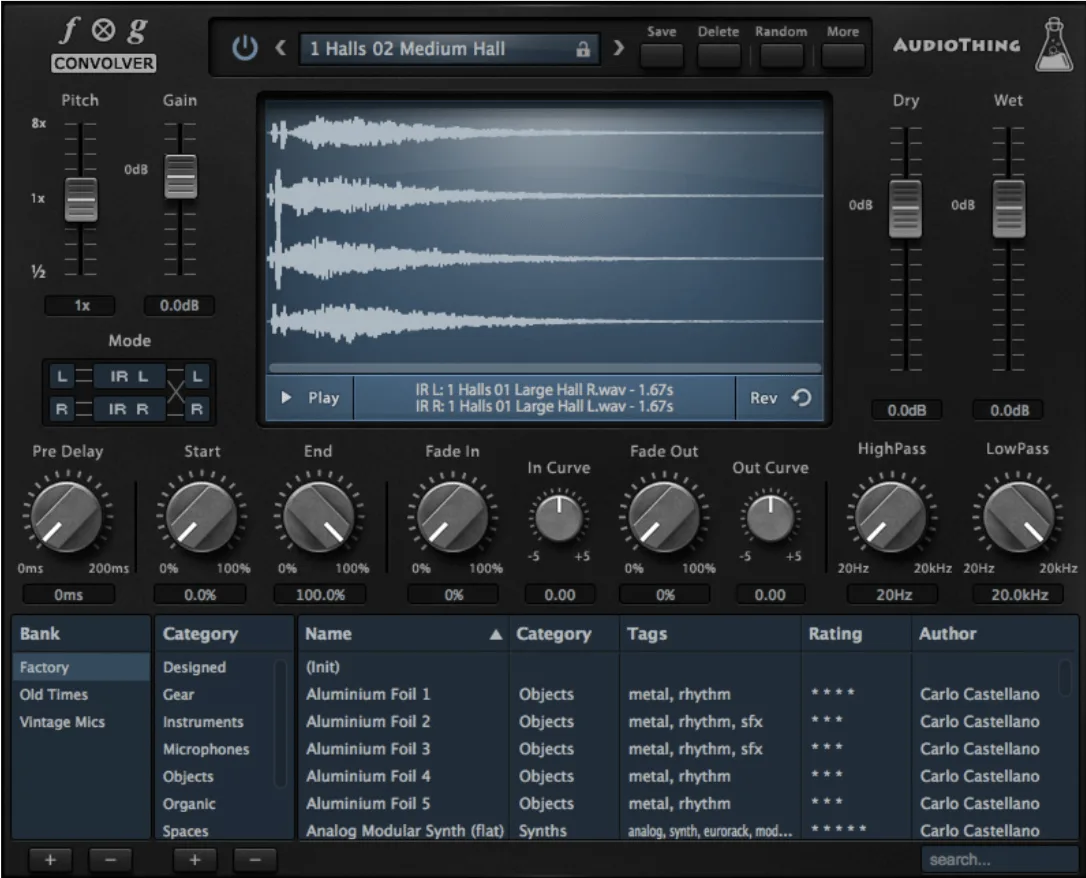Click the Delete preset button
1086x878 pixels.
pos(718,55)
